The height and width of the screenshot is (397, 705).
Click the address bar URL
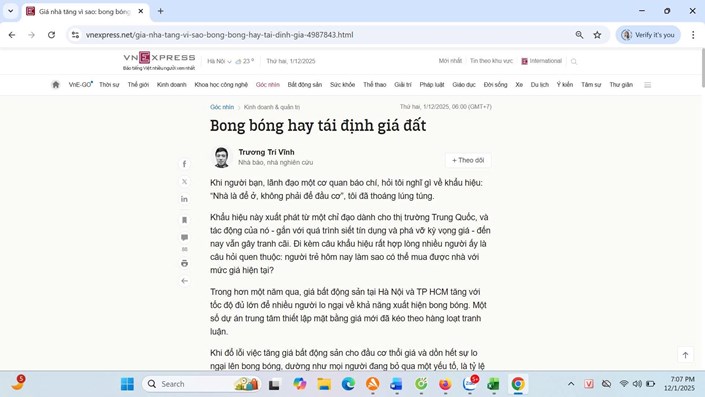click(x=219, y=35)
